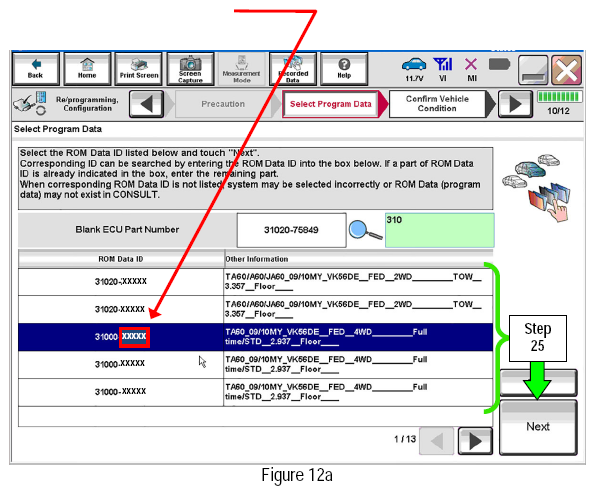Screen dimensions: 595x495
Task: Select first 31020-XXXXX 2WD TOW row
Action: [256, 282]
